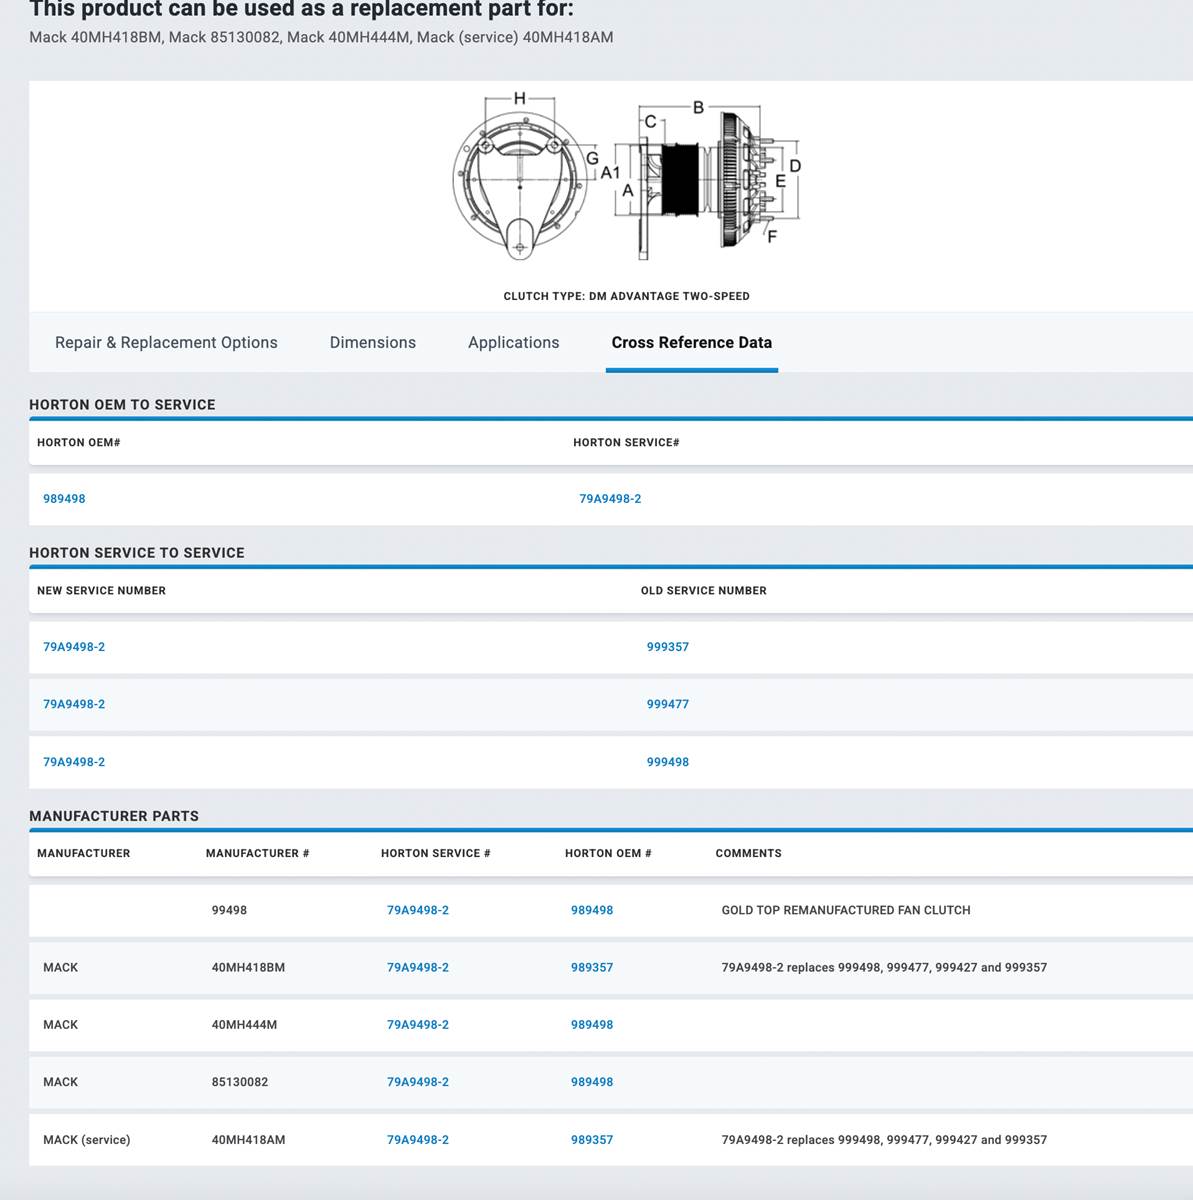Viewport: 1193px width, 1200px height.
Task: Click old service number 999498
Action: coord(667,762)
